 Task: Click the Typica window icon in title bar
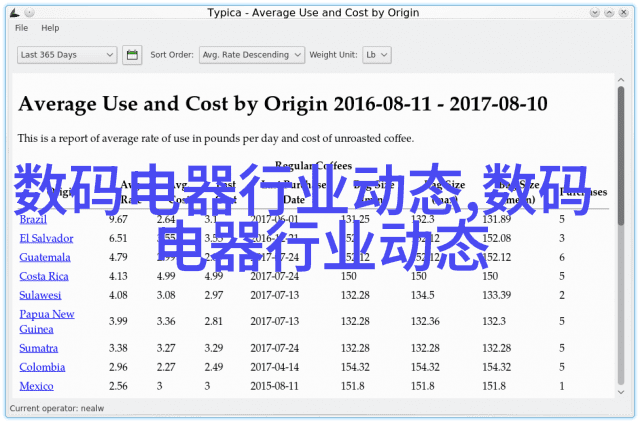point(12,13)
